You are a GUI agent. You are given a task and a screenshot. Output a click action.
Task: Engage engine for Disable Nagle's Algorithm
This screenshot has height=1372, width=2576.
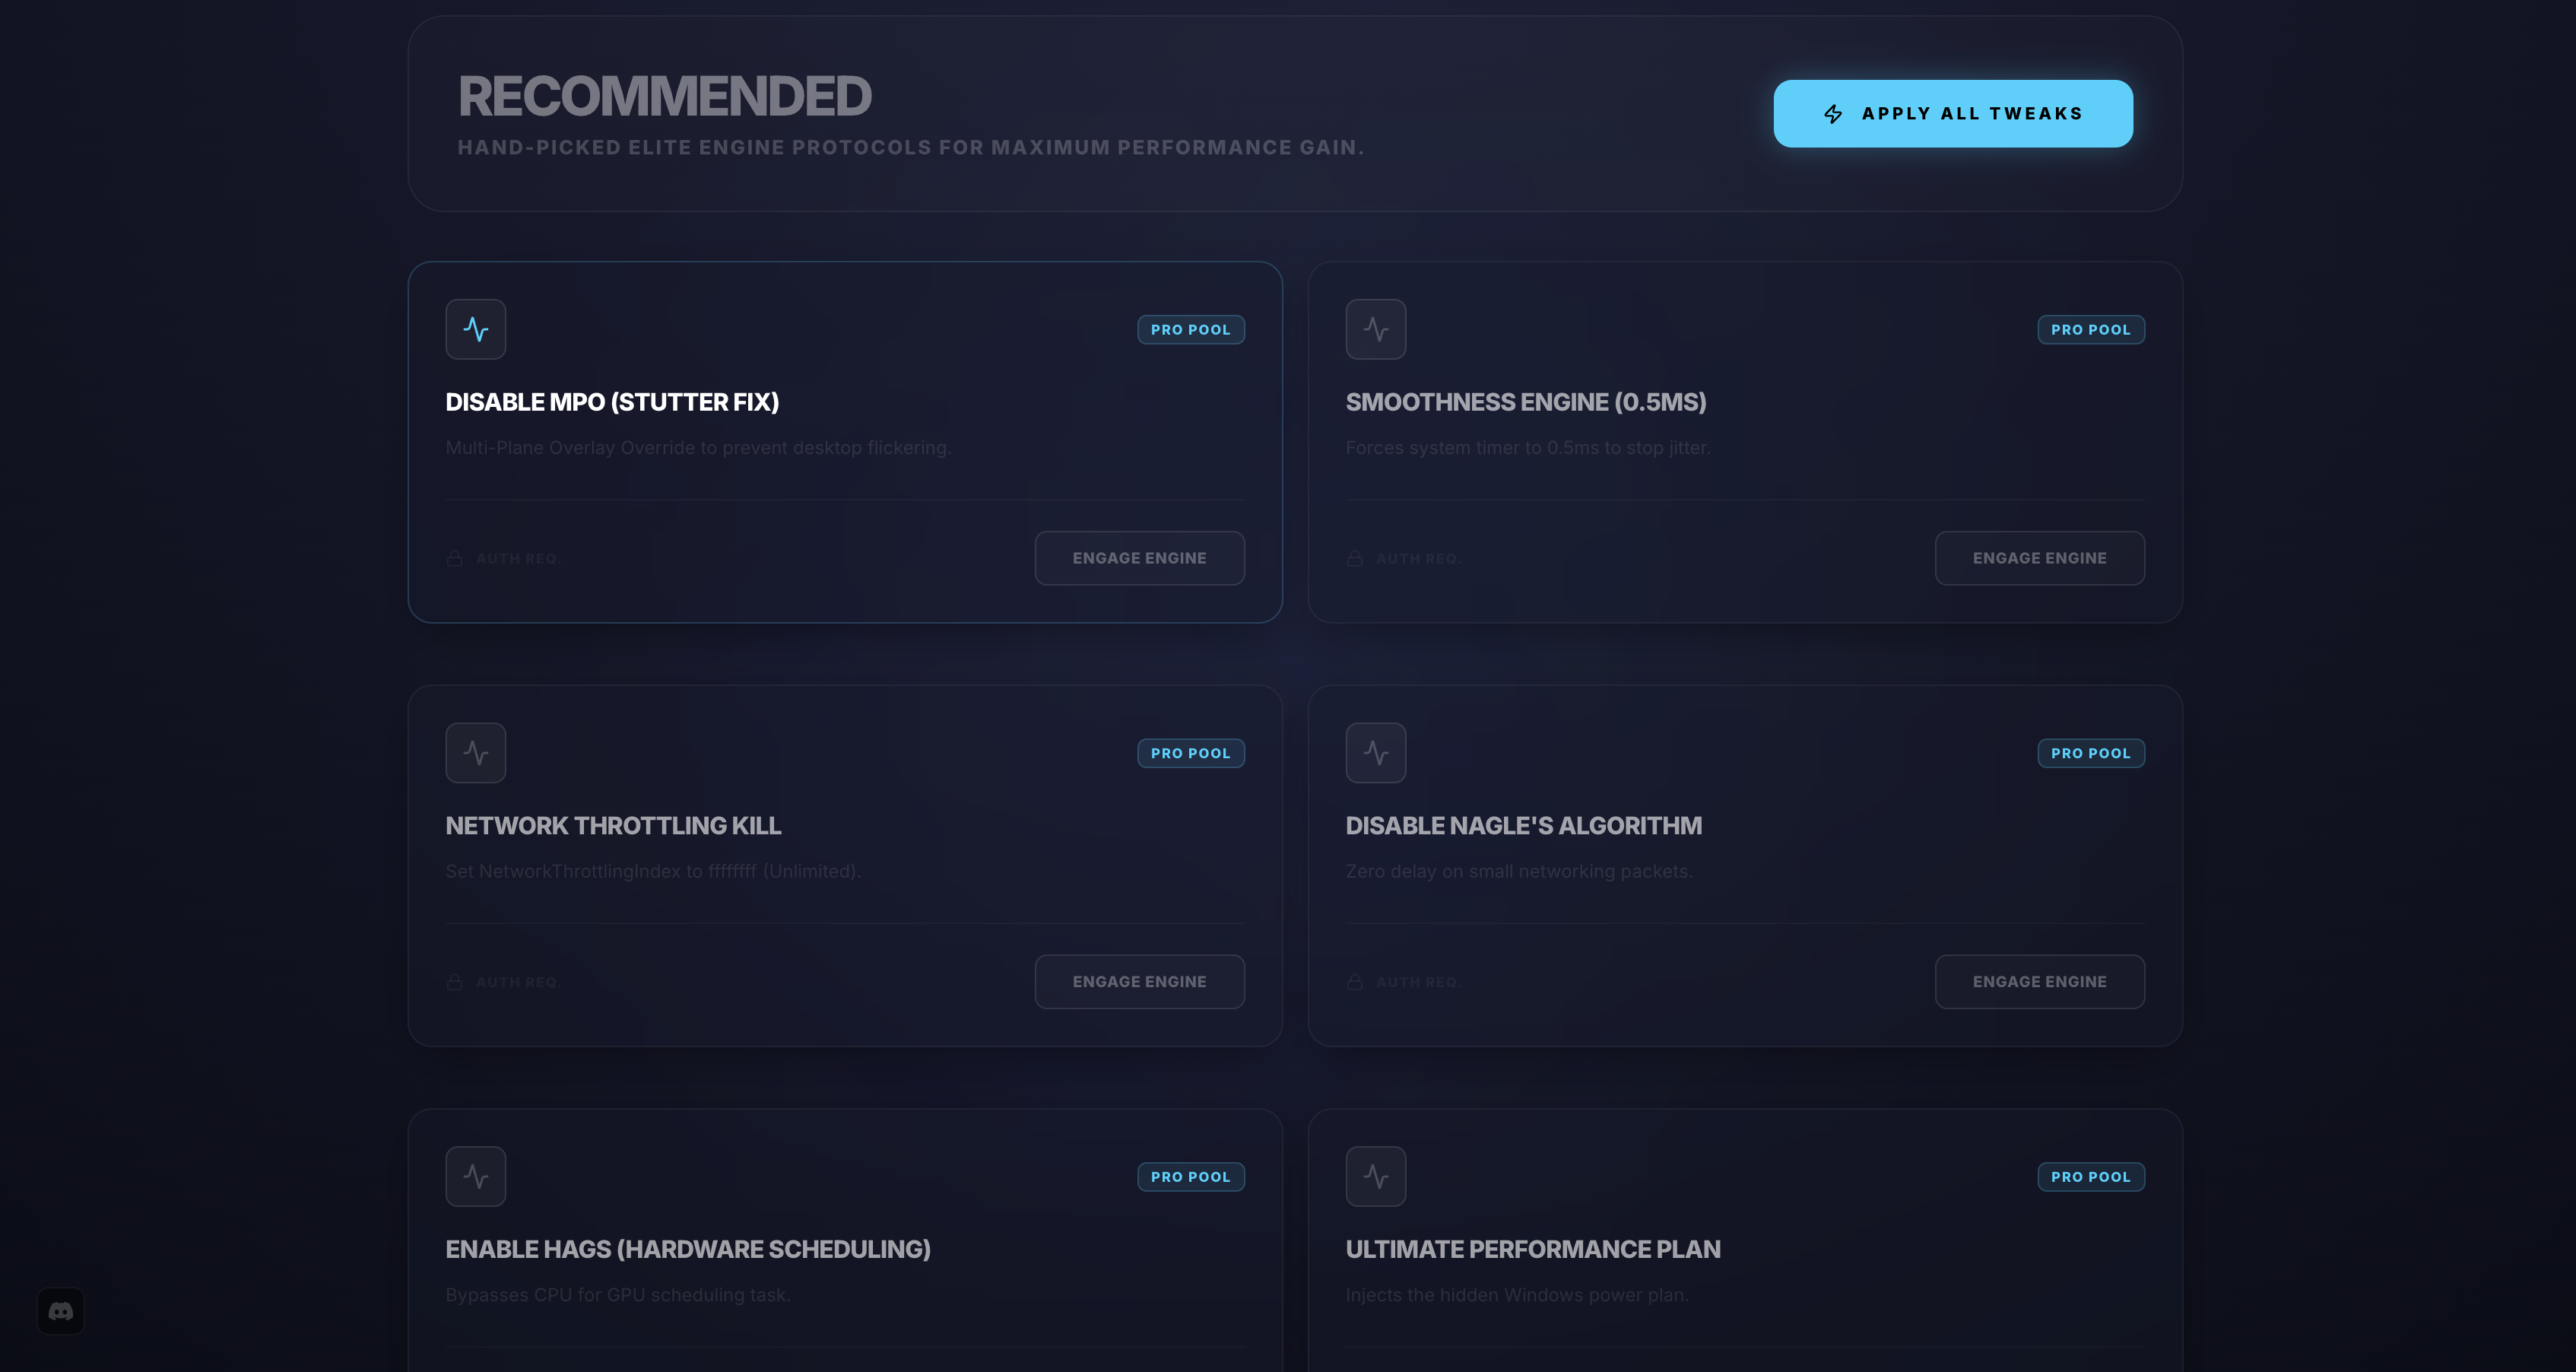pyautogui.click(x=2039, y=982)
